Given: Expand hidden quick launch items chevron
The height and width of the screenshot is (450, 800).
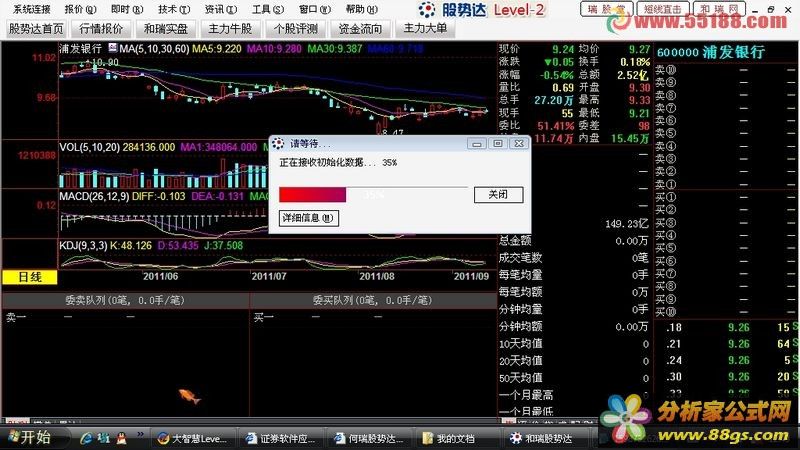Looking at the screenshot, I should (x=140, y=435).
